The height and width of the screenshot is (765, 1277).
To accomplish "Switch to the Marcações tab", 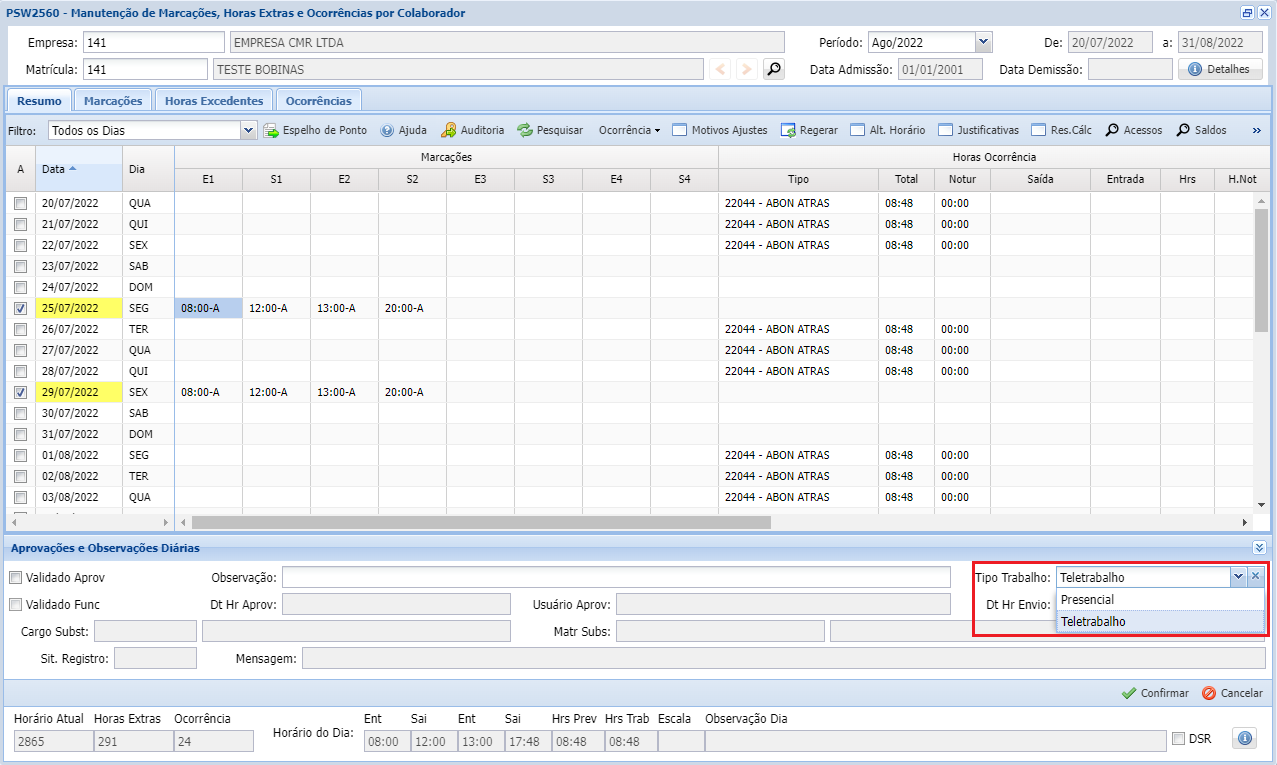I will [113, 101].
